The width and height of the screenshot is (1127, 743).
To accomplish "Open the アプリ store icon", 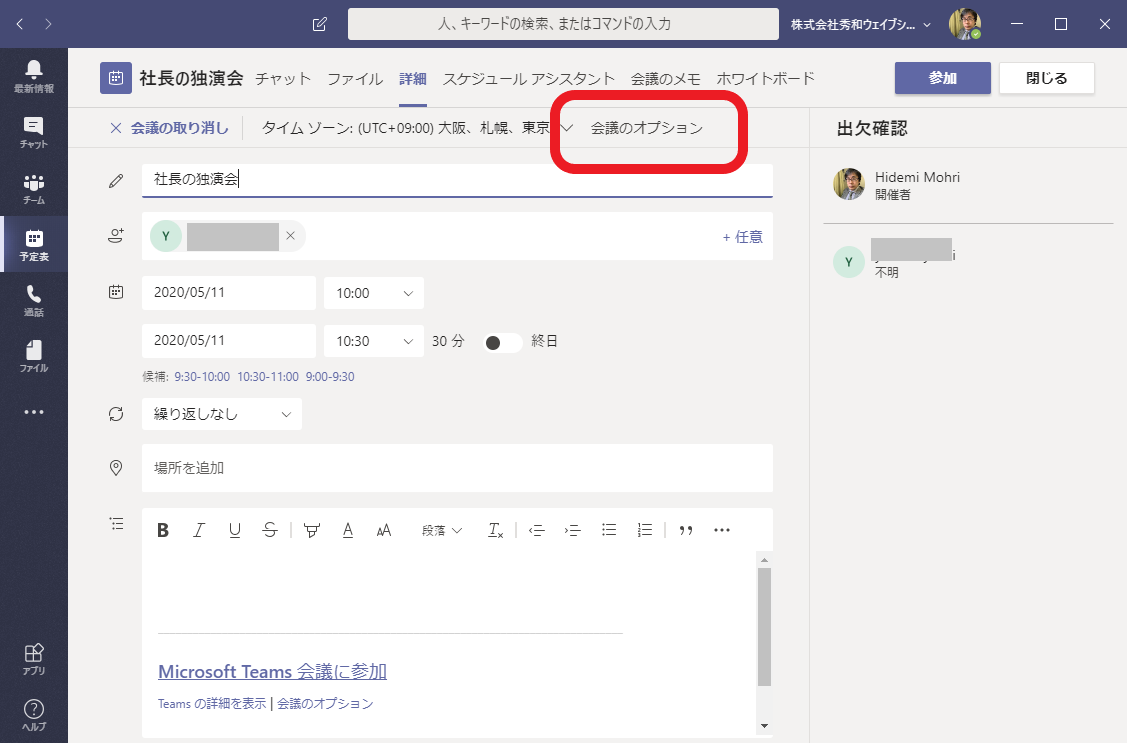I will tap(34, 658).
